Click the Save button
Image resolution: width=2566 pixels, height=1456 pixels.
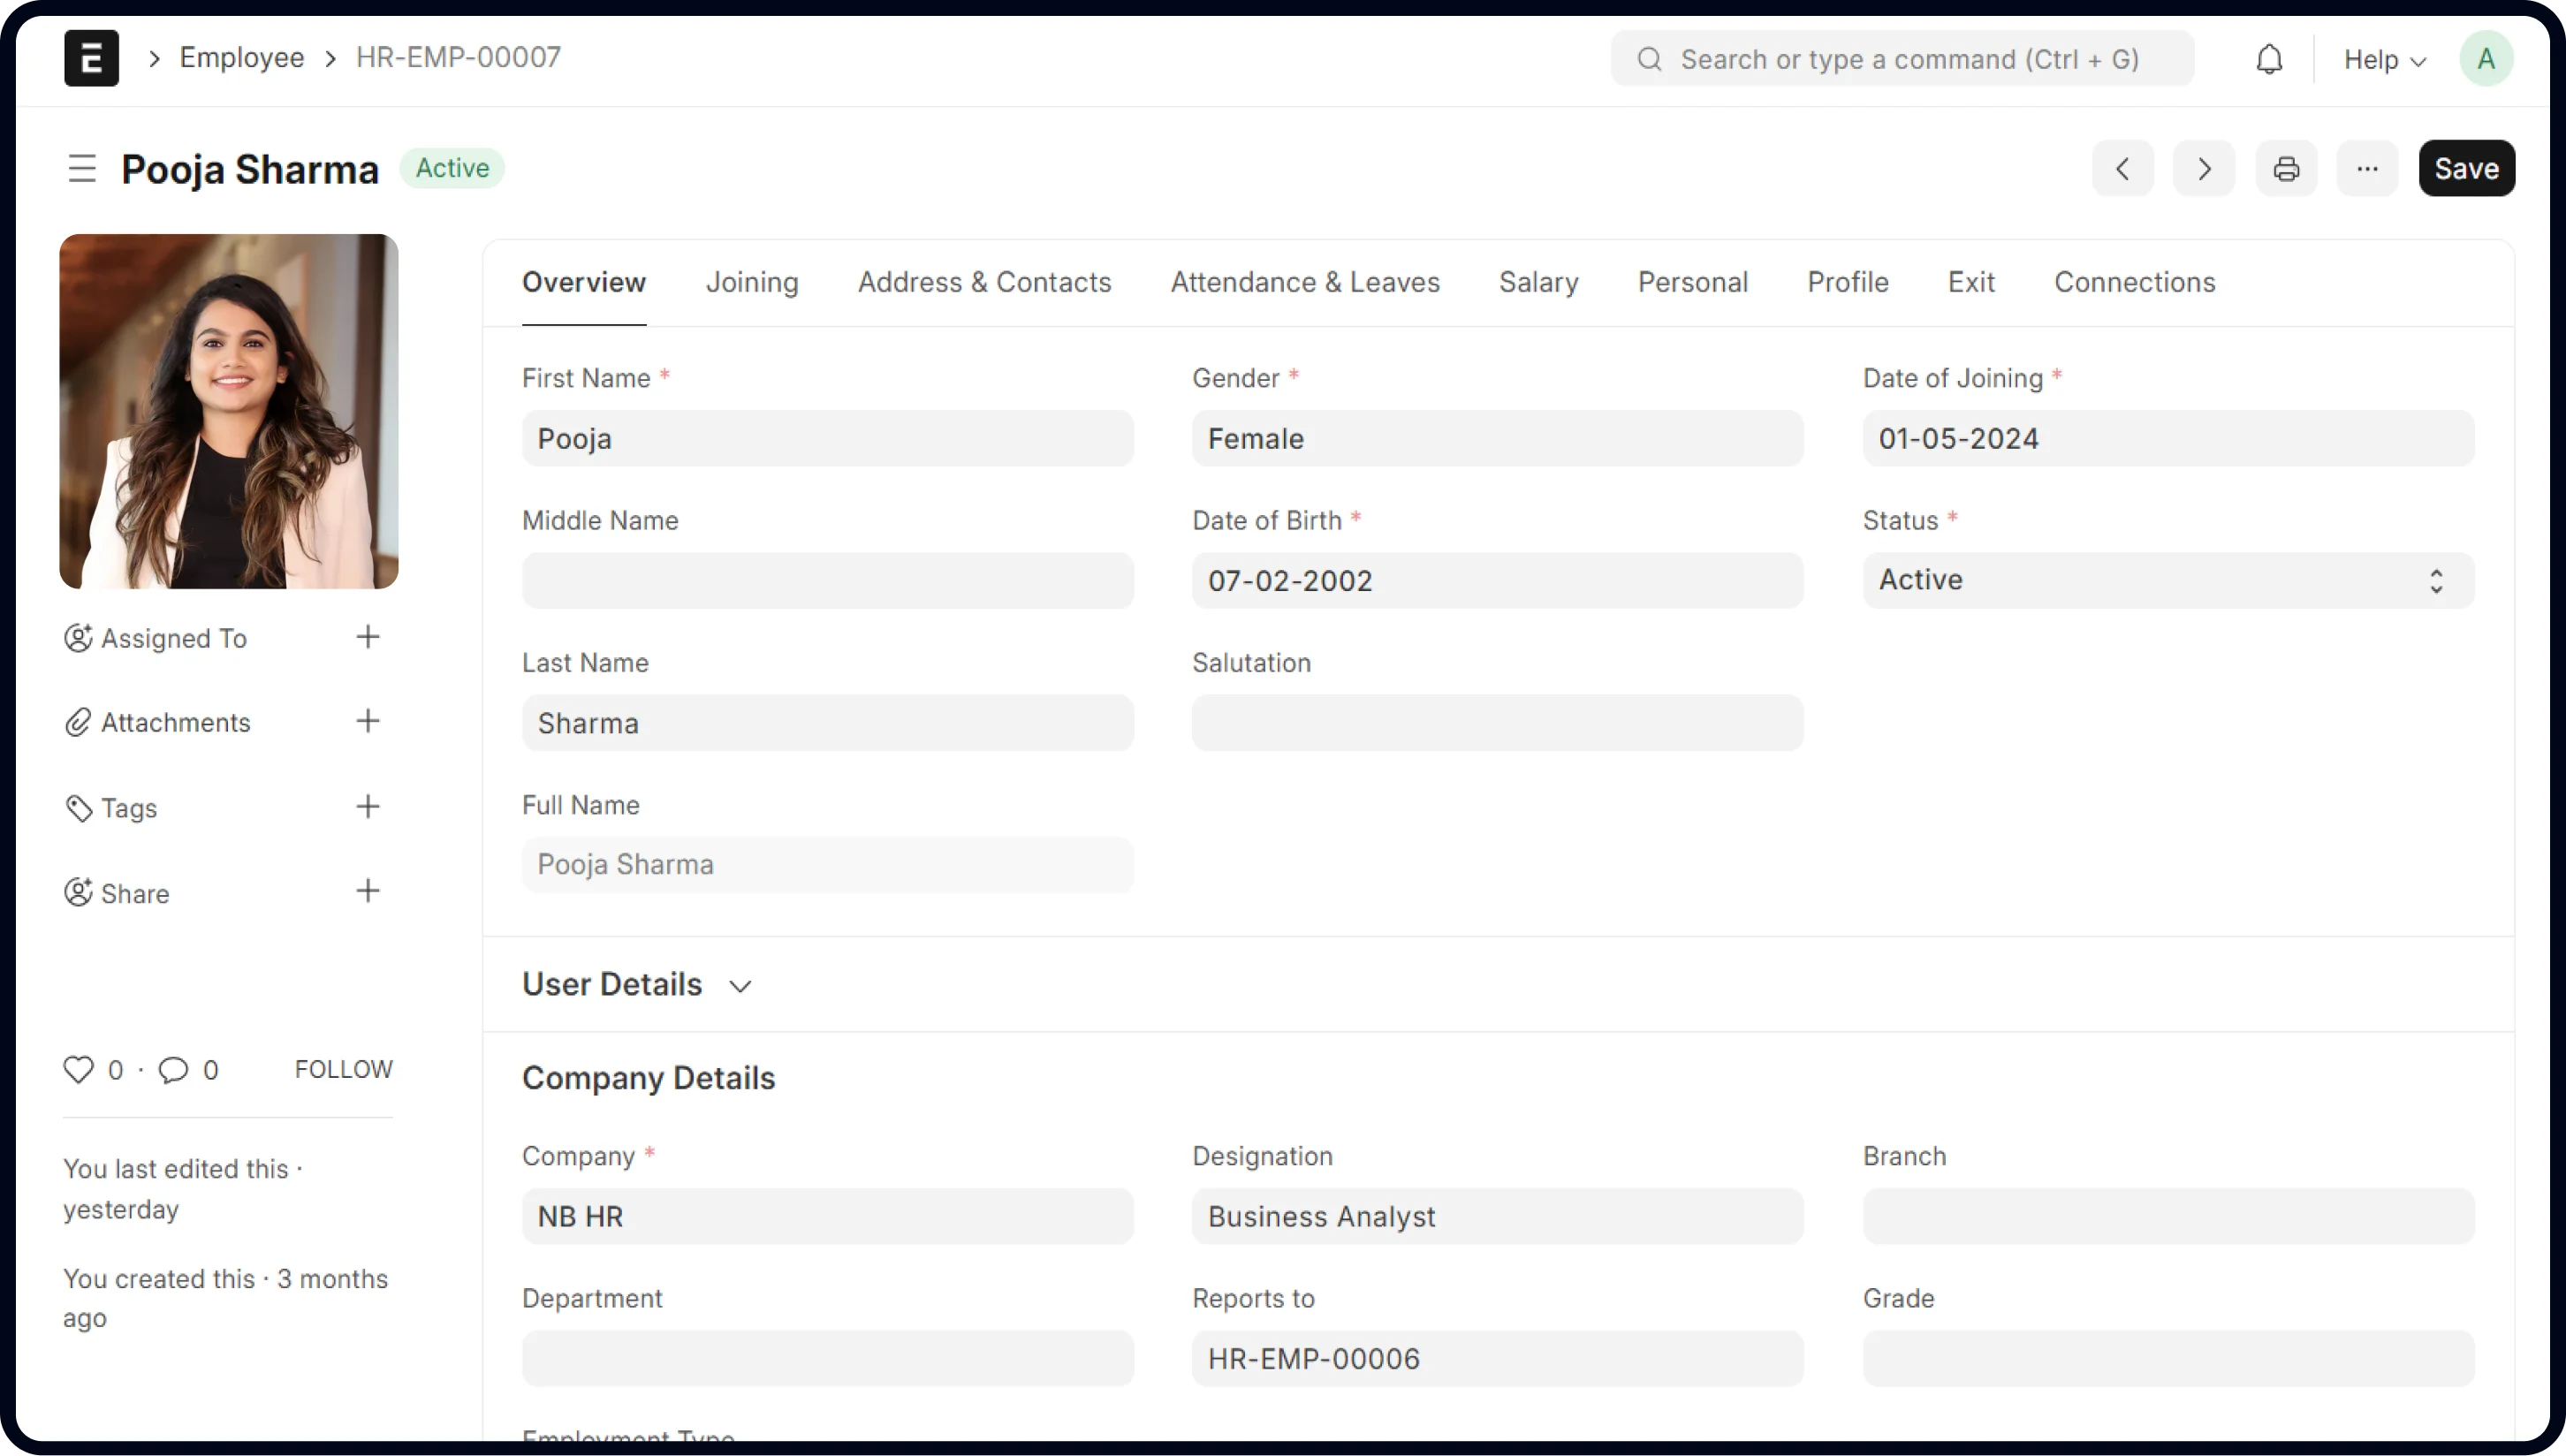[x=2465, y=168]
